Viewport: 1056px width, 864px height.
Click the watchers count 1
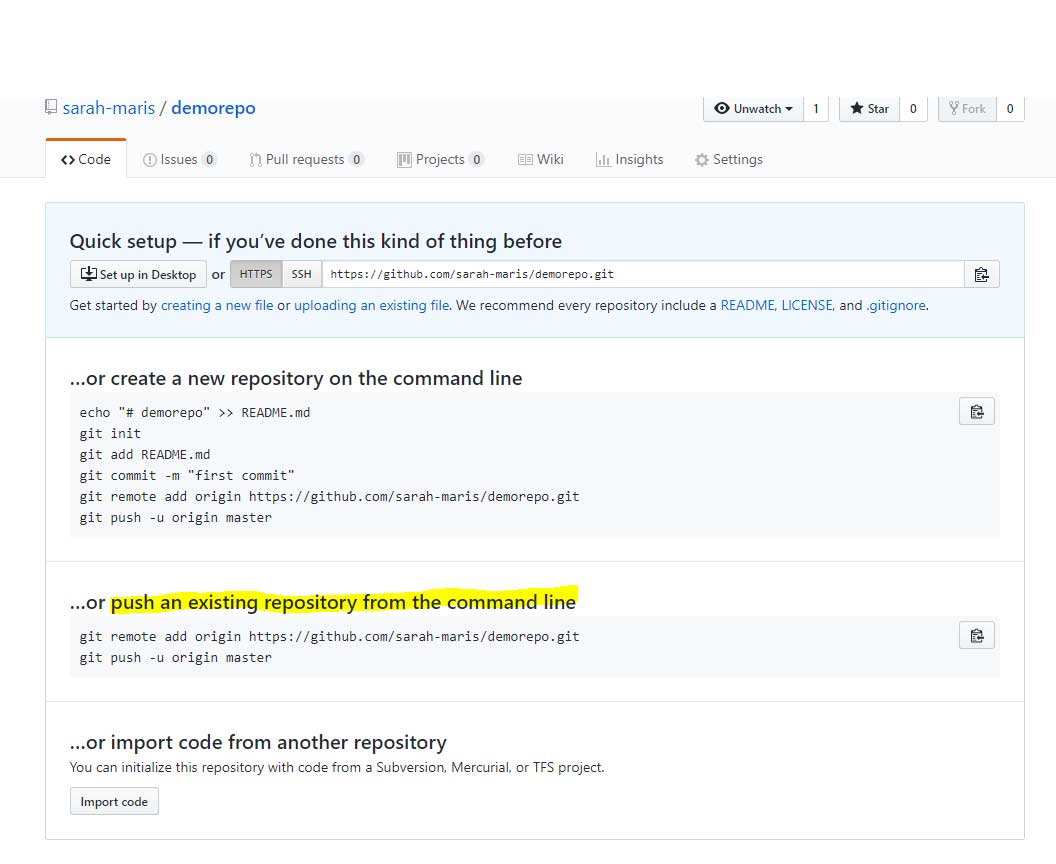[816, 108]
